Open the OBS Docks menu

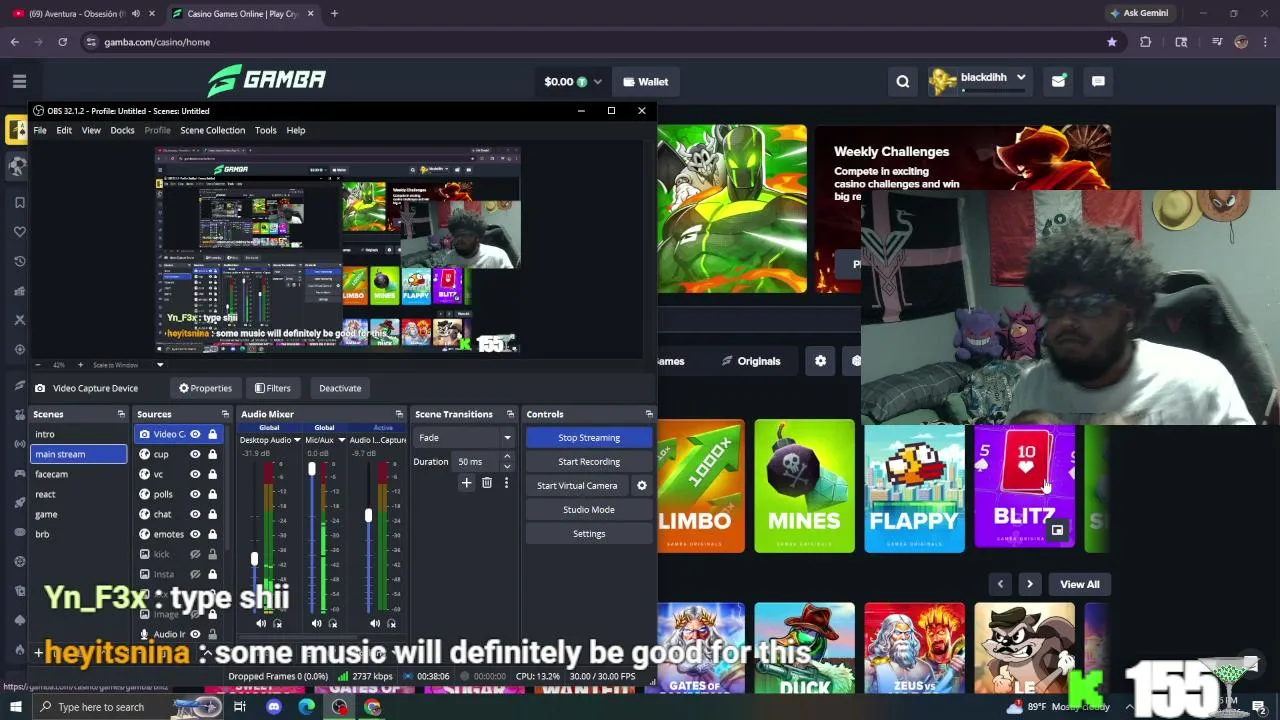tap(122, 130)
